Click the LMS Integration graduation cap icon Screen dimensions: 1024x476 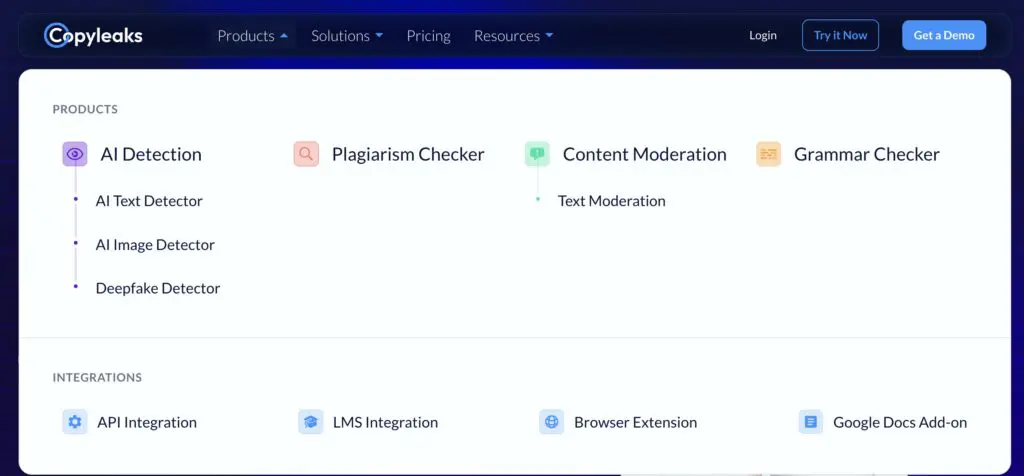click(311, 422)
